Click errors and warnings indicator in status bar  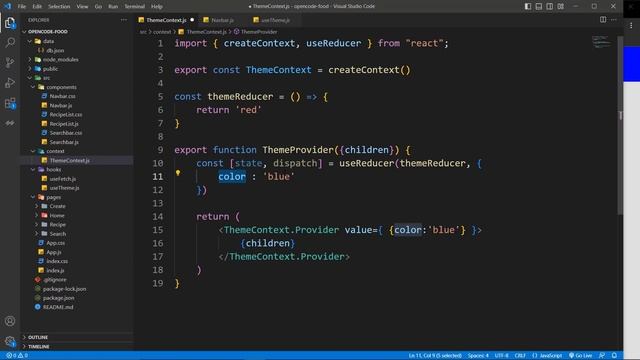pyautogui.click(x=17, y=356)
